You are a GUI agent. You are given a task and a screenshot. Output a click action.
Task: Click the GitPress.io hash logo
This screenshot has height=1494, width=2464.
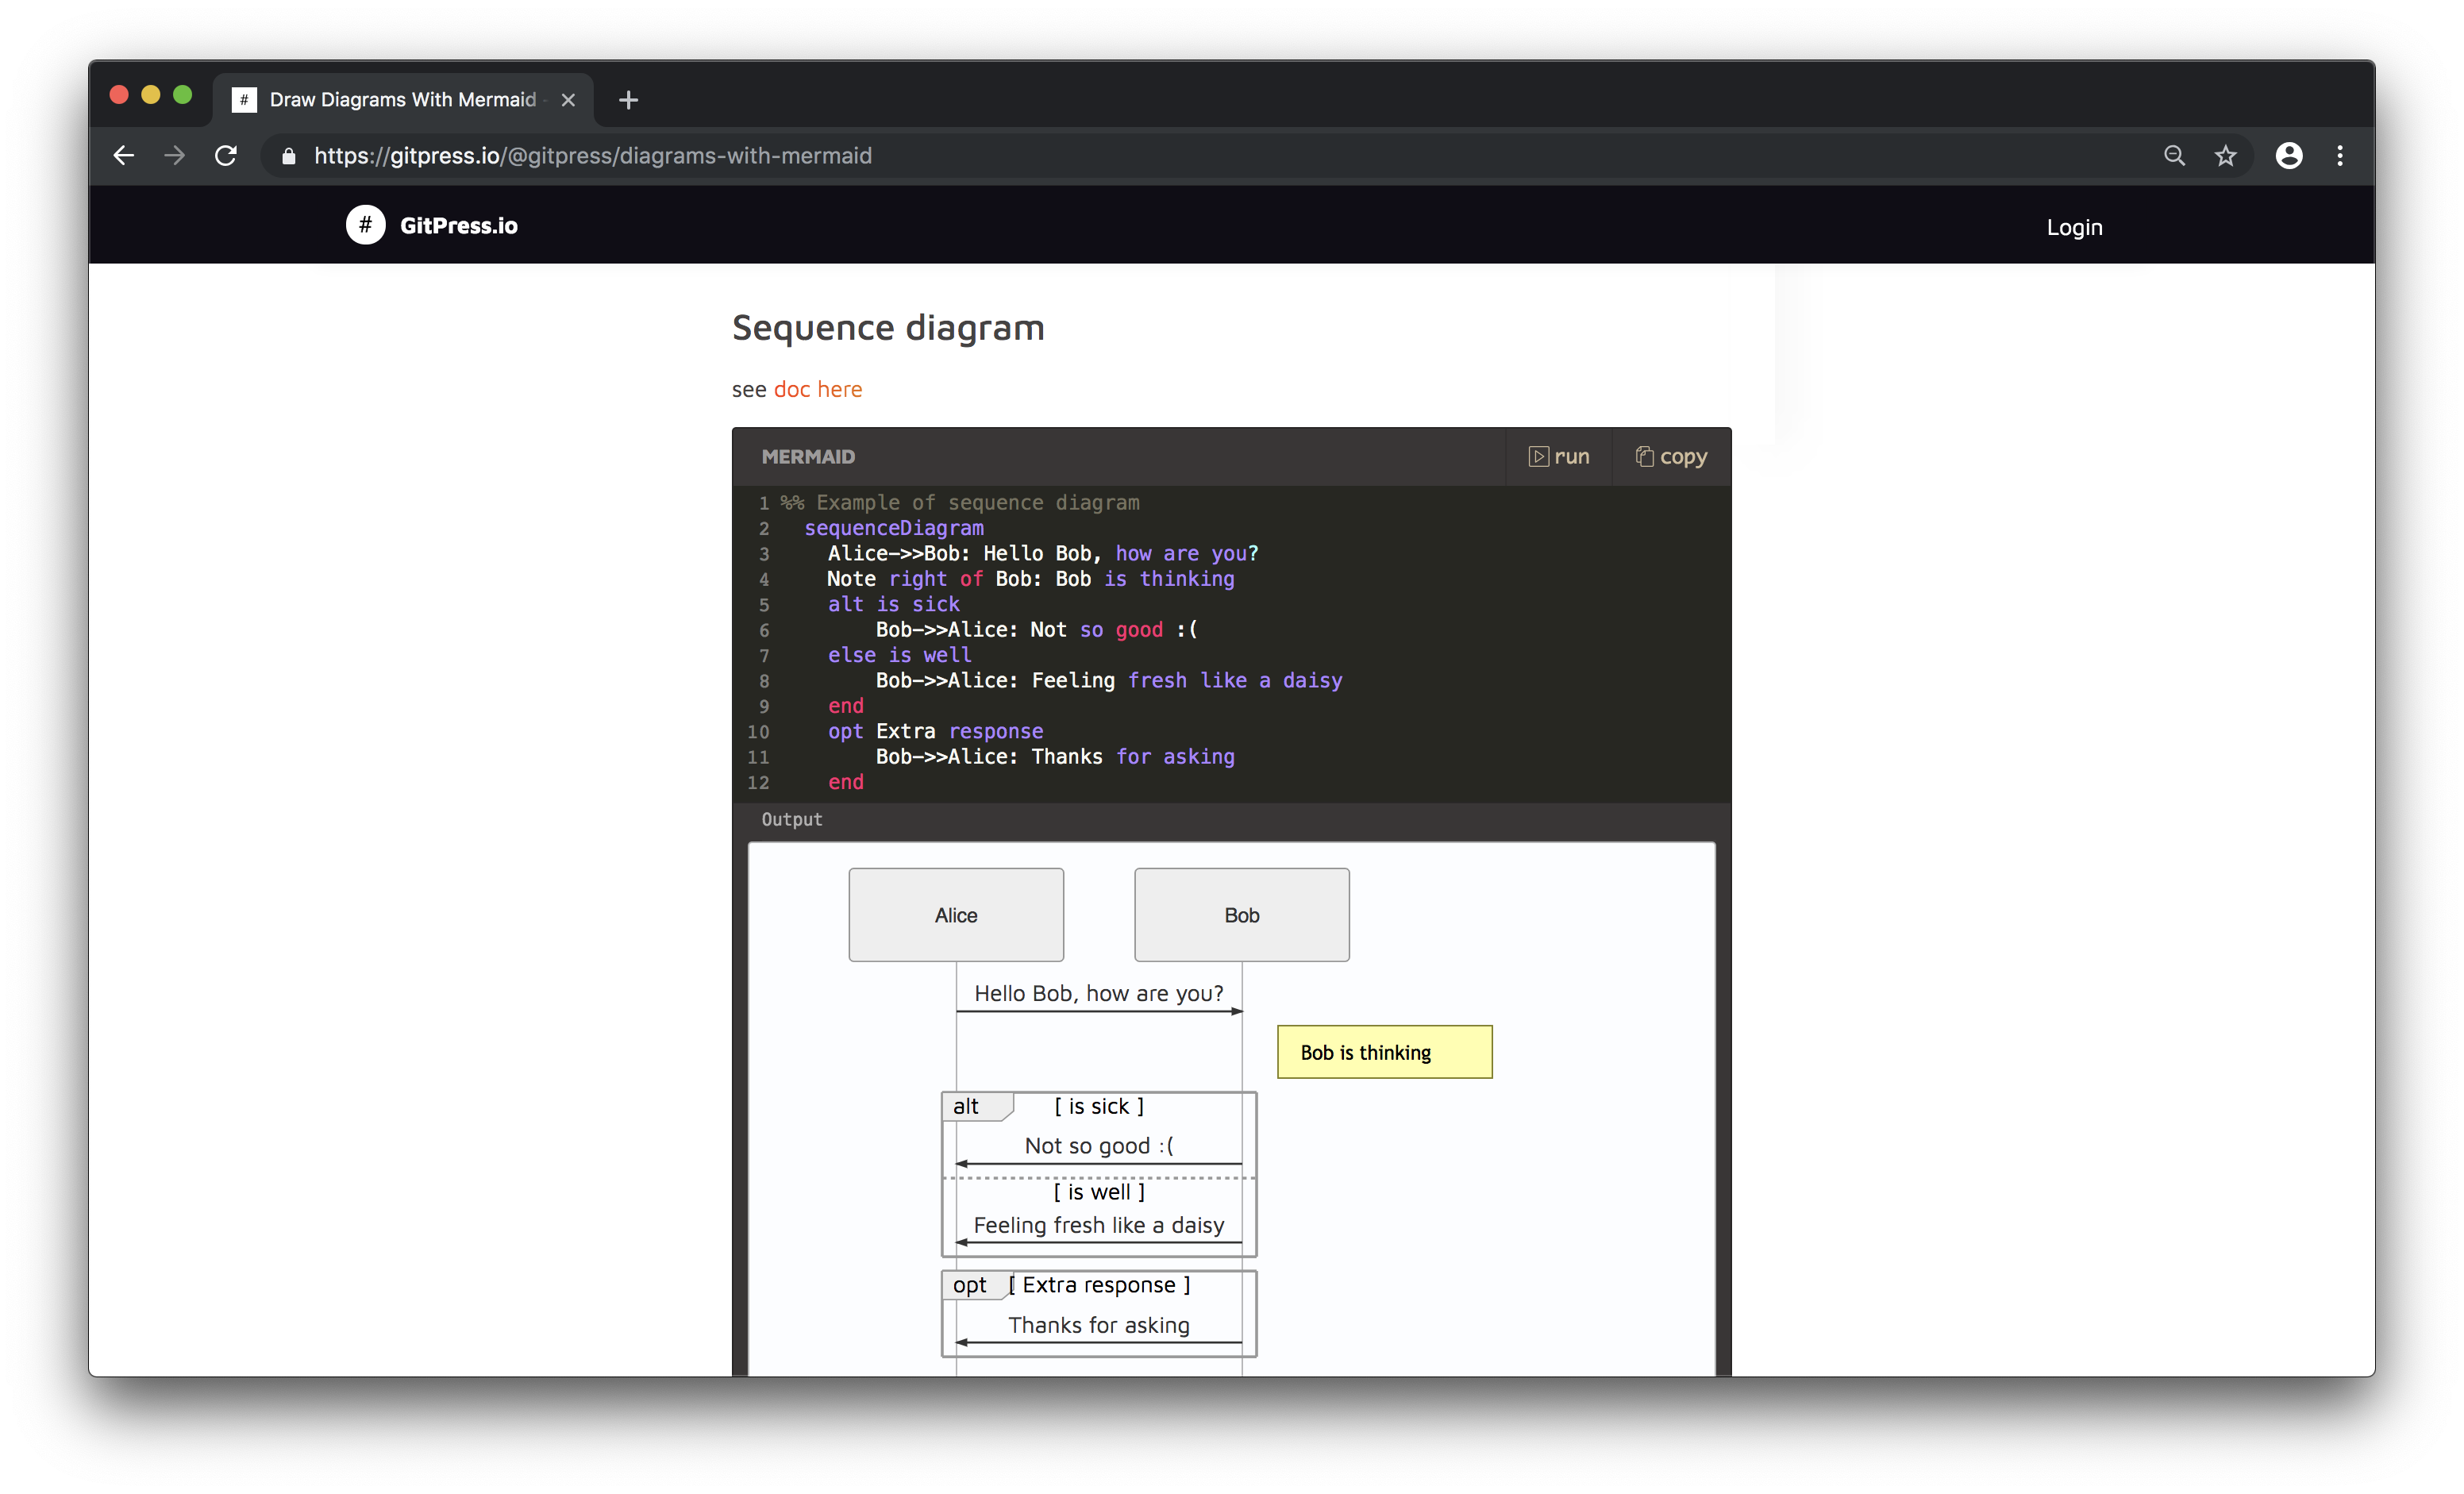tap(365, 225)
